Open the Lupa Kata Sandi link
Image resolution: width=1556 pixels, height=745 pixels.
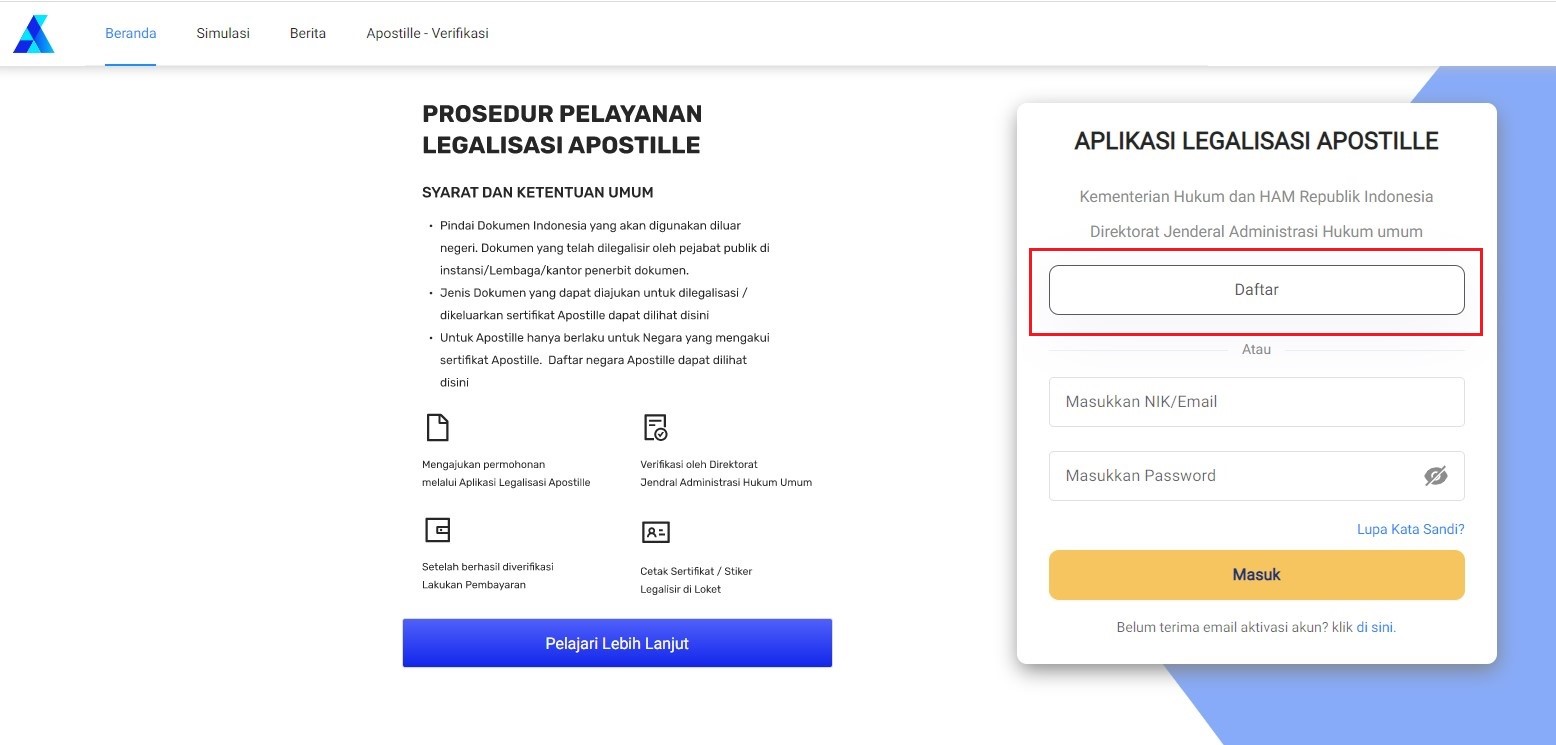[x=1410, y=529]
